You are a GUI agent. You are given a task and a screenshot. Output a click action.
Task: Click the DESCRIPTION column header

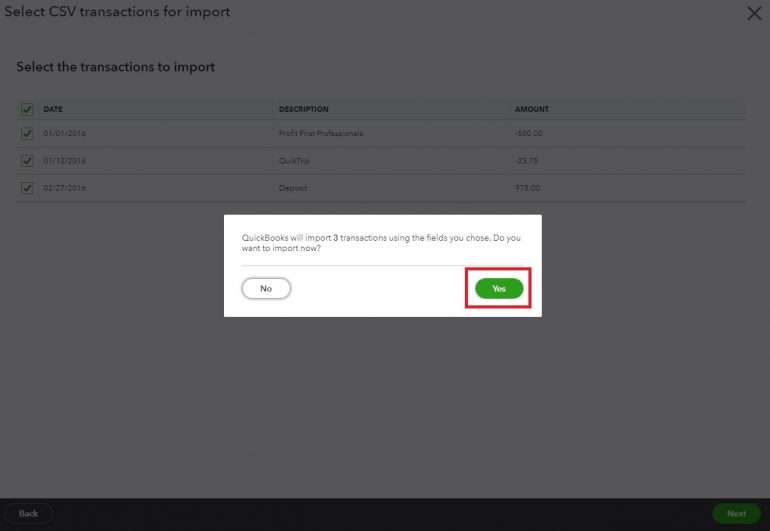click(303, 109)
